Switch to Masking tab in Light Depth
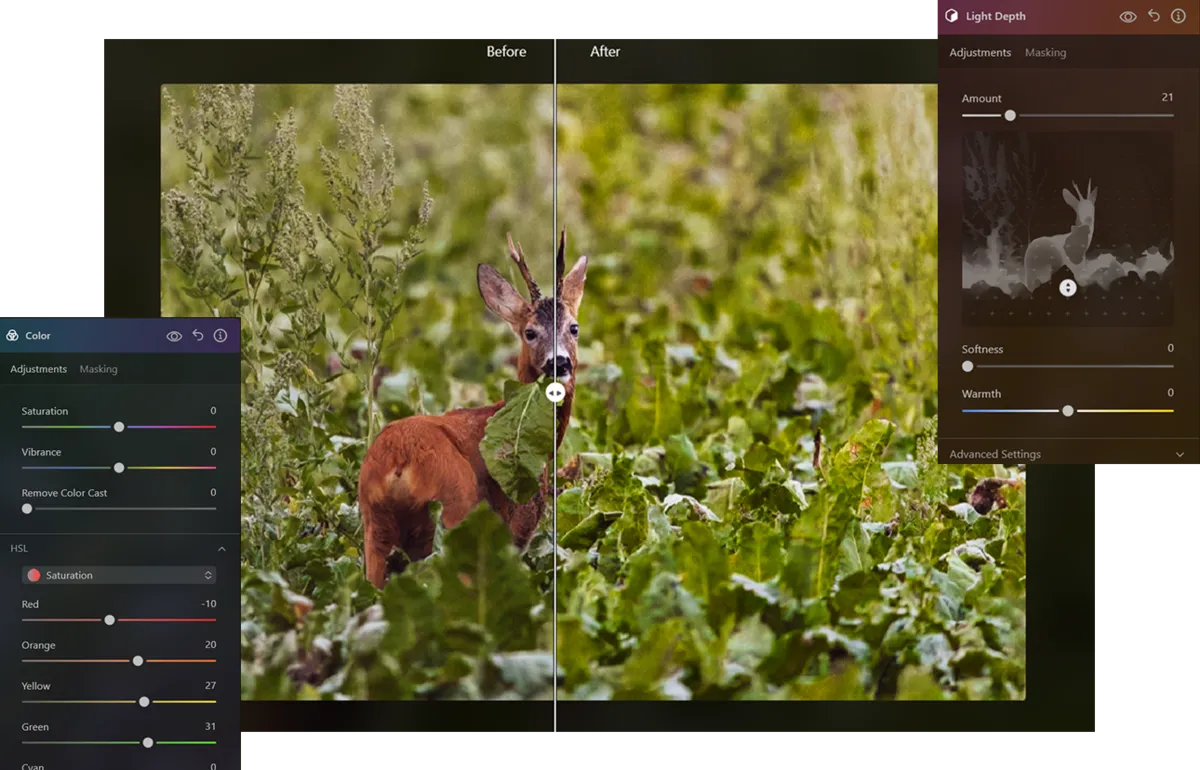Image resolution: width=1200 pixels, height=770 pixels. tap(1045, 52)
